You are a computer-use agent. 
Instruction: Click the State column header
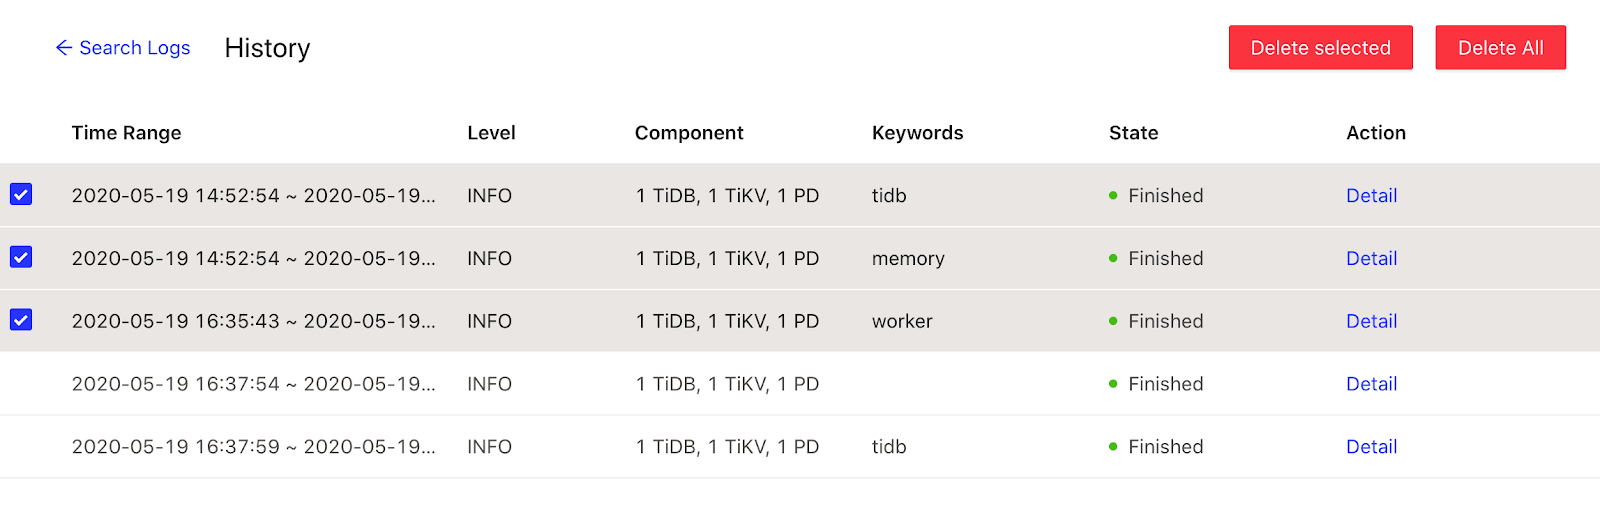(1133, 133)
